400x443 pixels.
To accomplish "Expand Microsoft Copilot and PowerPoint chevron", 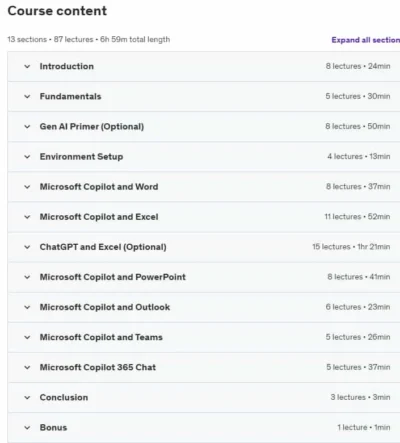I will pos(27,277).
